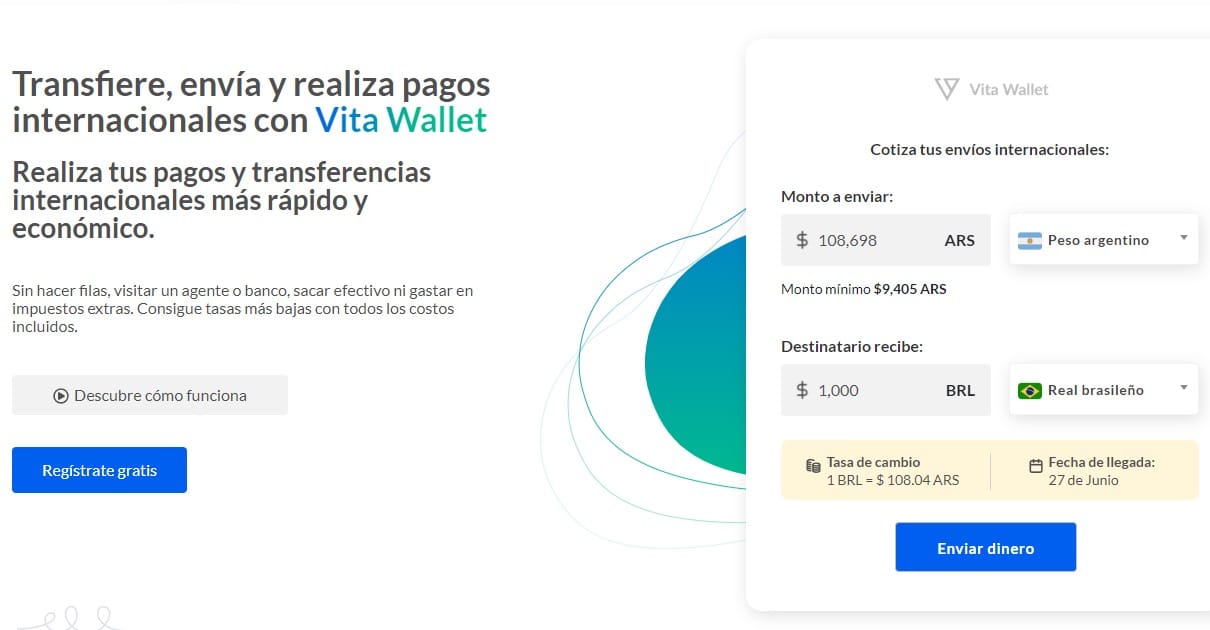Click the calendar icon beside Fecha de llegada
The height and width of the screenshot is (630, 1210).
point(1036,465)
